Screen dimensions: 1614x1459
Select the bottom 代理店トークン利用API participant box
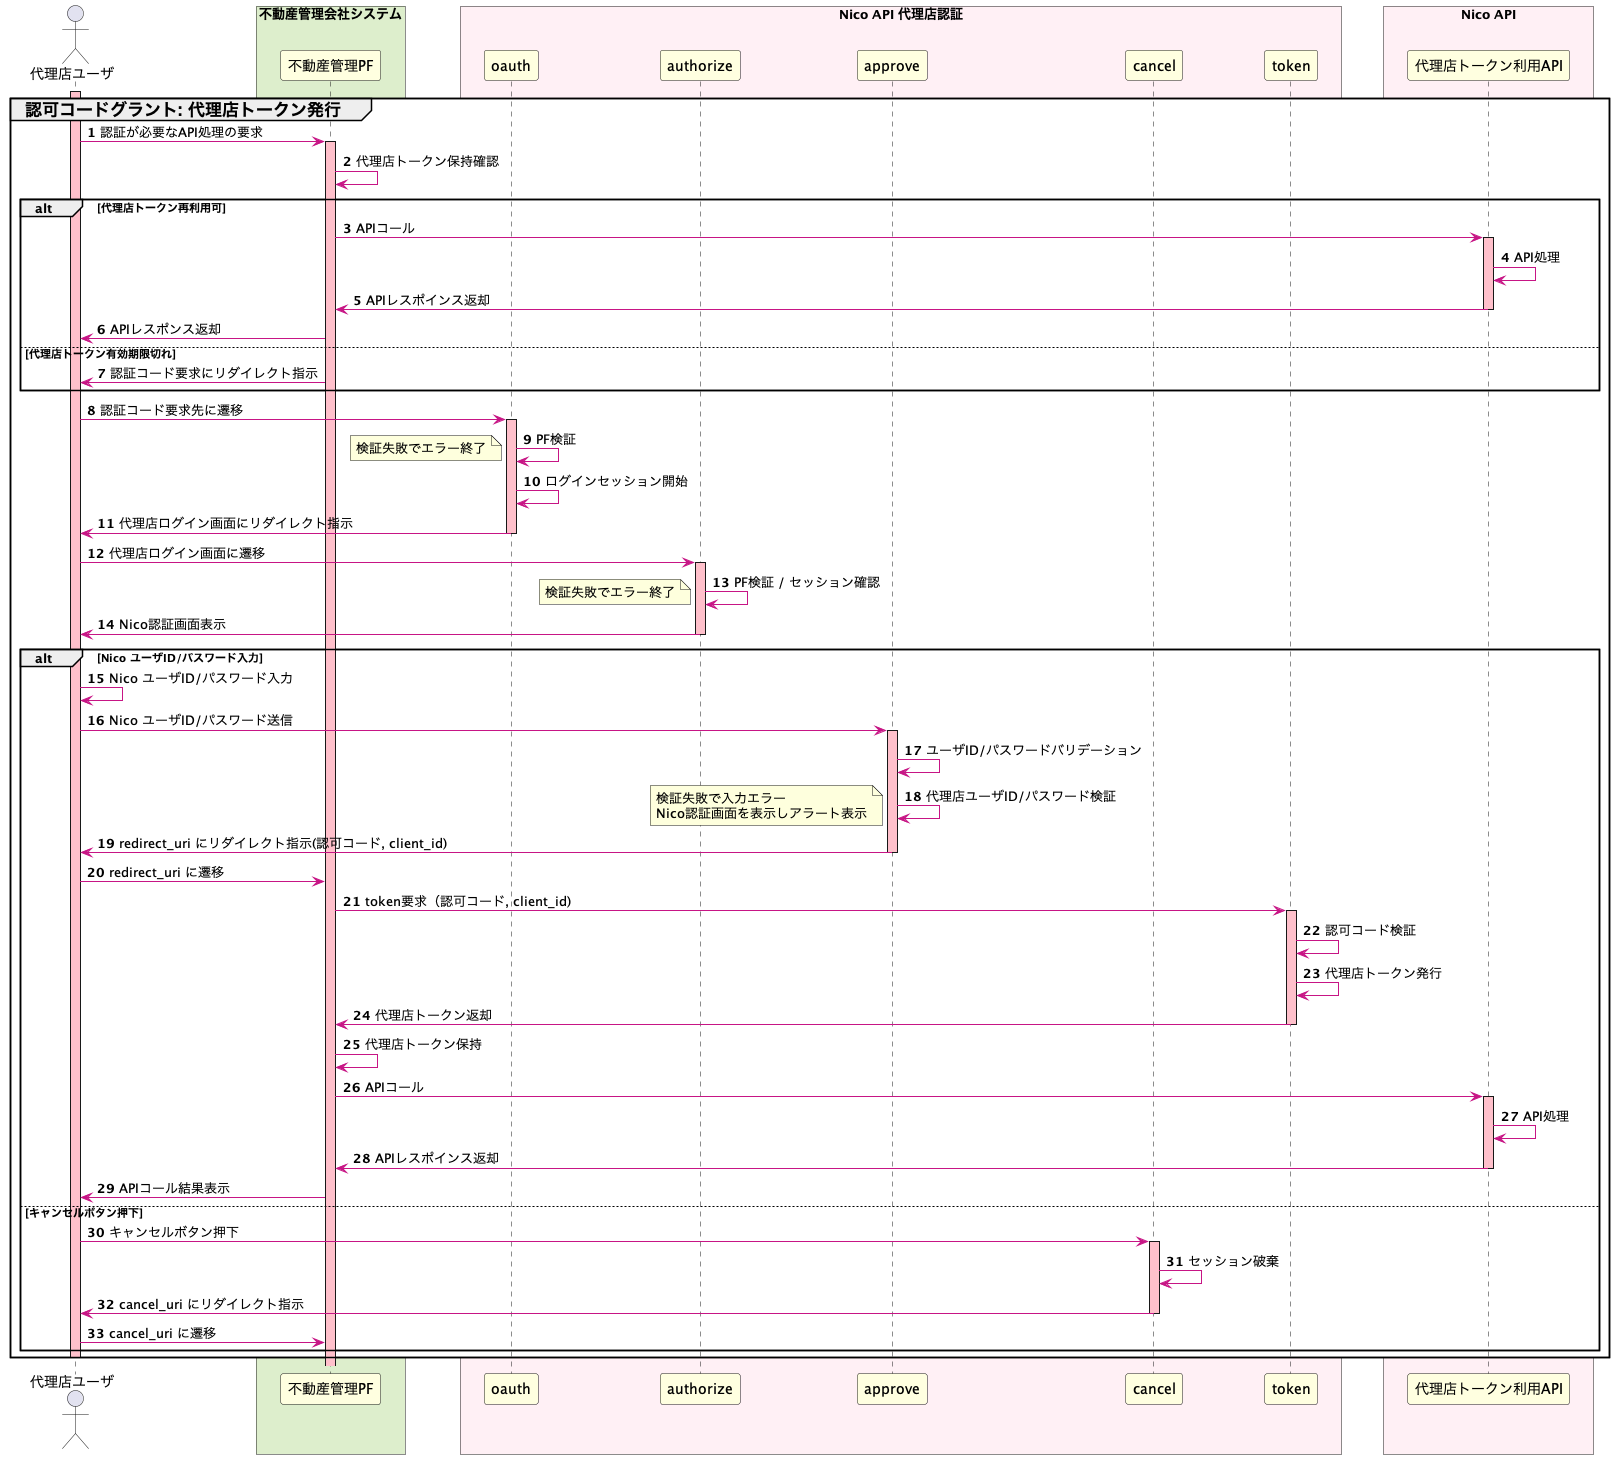coord(1488,1389)
